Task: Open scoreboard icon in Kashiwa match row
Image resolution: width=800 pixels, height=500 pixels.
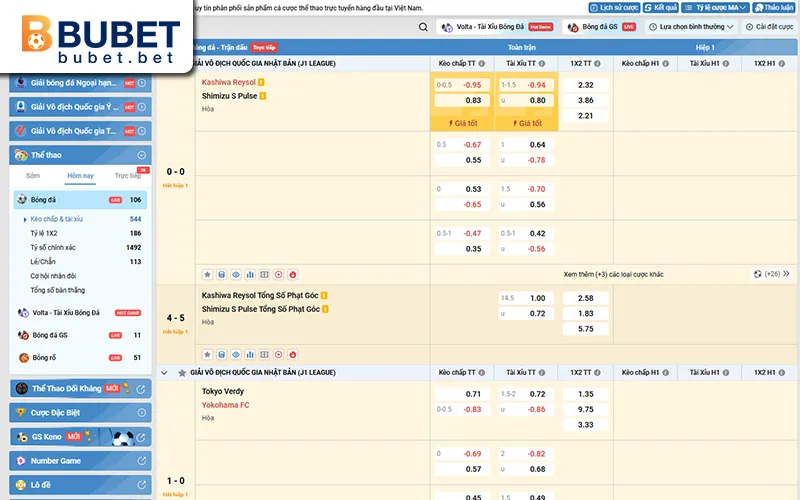Action: pyautogui.click(x=264, y=274)
